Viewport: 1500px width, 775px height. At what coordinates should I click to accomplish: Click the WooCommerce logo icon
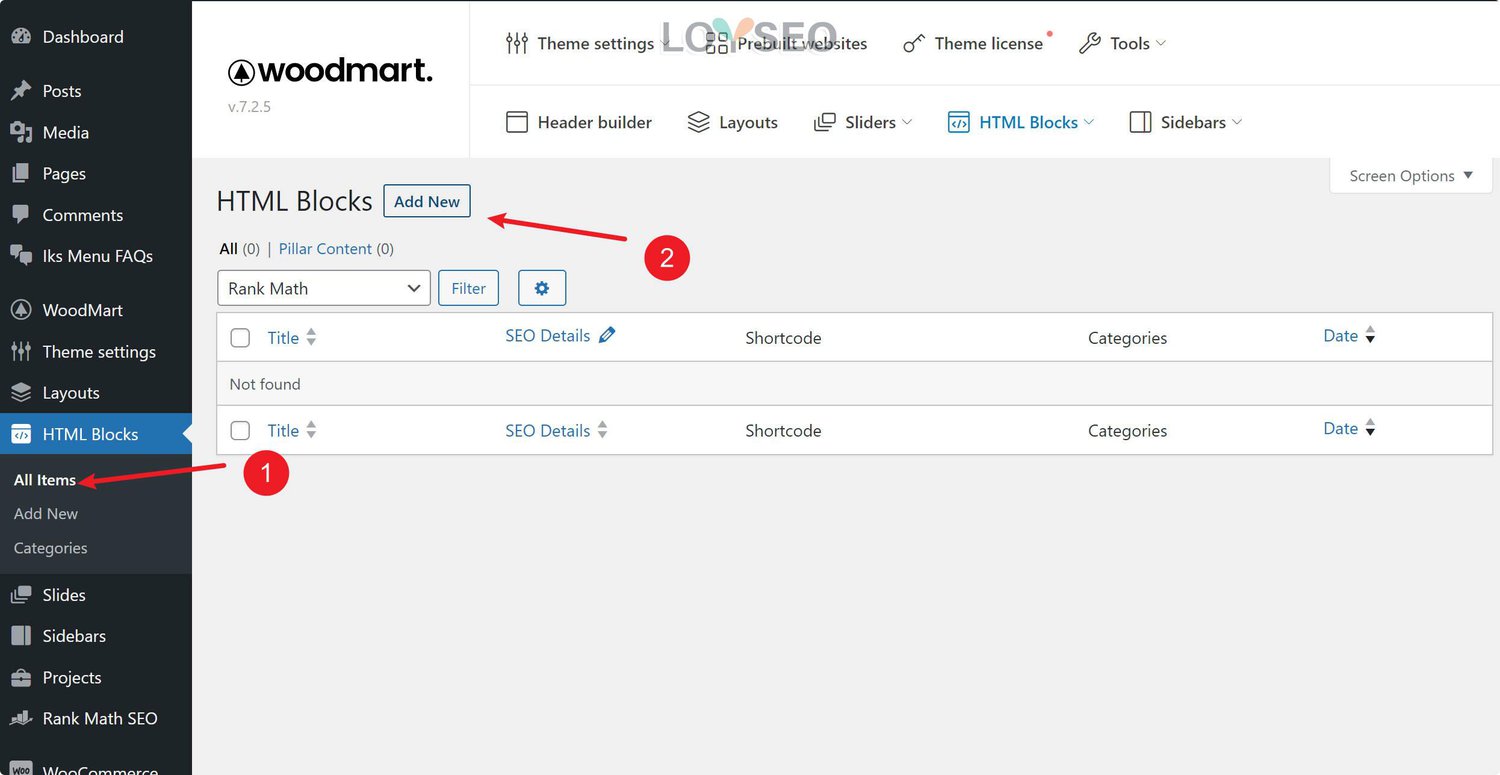21,770
